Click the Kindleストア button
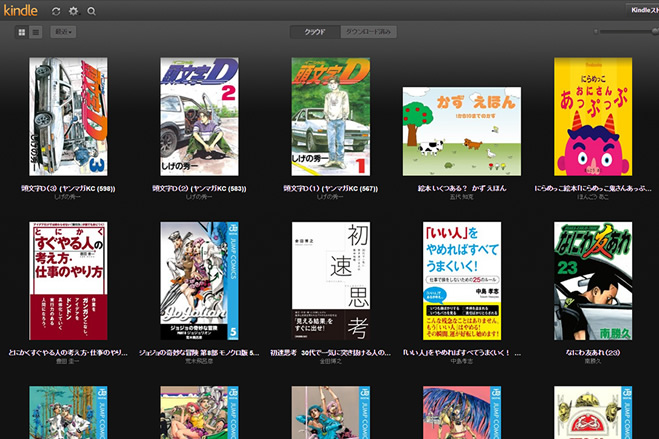659x439 pixels. pyautogui.click(x=643, y=10)
